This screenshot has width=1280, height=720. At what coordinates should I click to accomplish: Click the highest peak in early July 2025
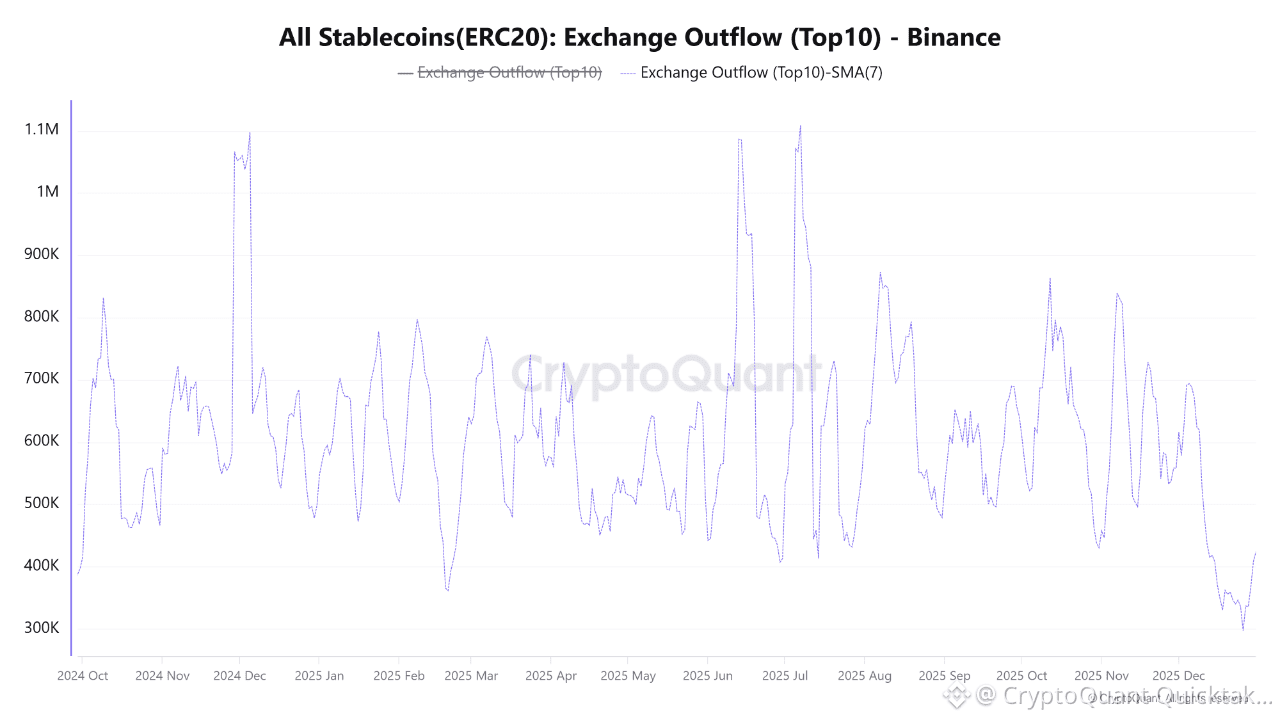(x=801, y=126)
